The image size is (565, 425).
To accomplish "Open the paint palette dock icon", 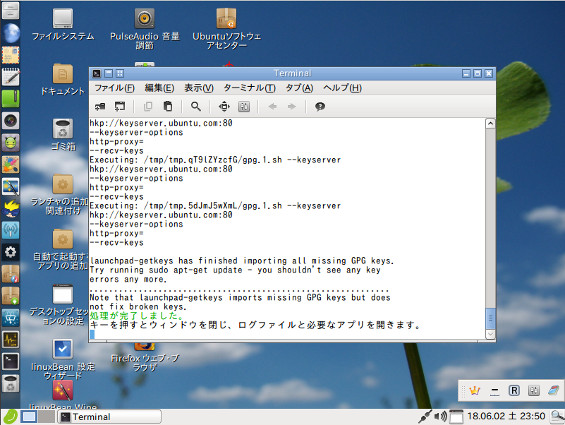I will click(10, 164).
